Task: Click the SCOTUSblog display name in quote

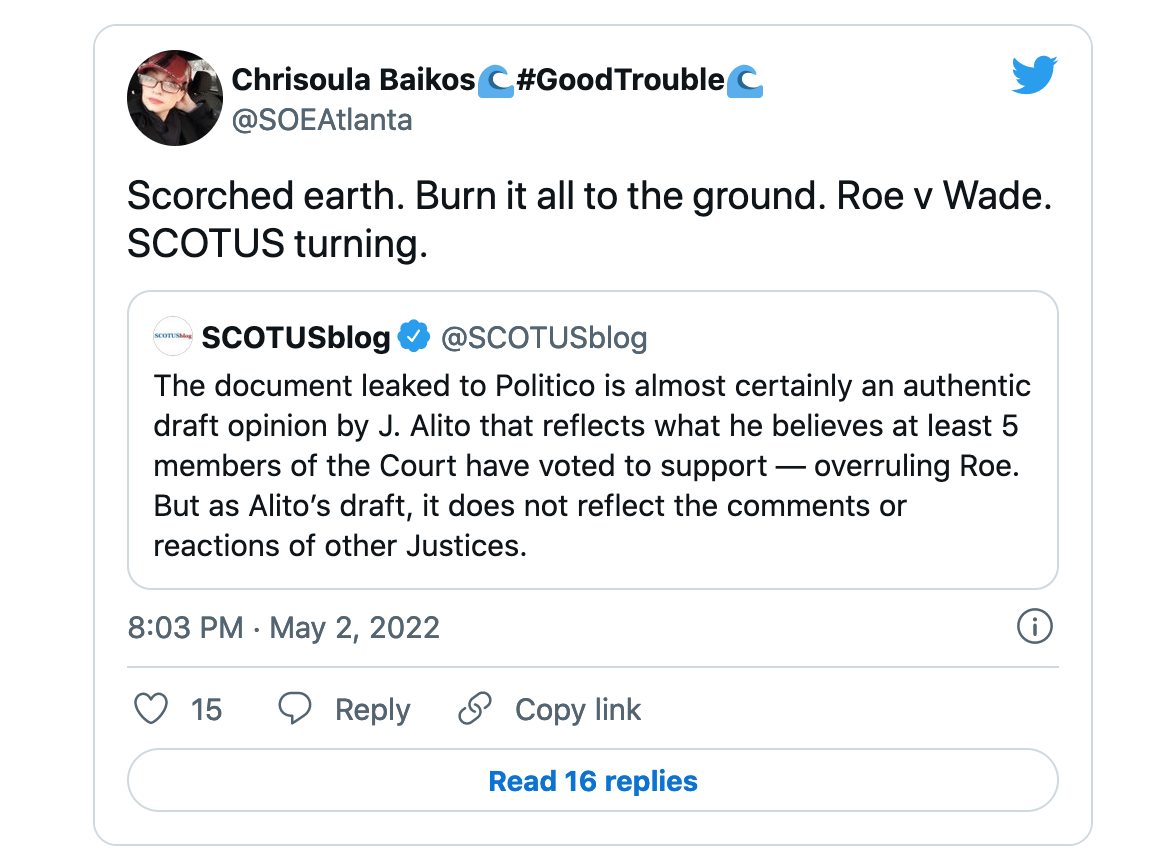Action: (x=296, y=337)
